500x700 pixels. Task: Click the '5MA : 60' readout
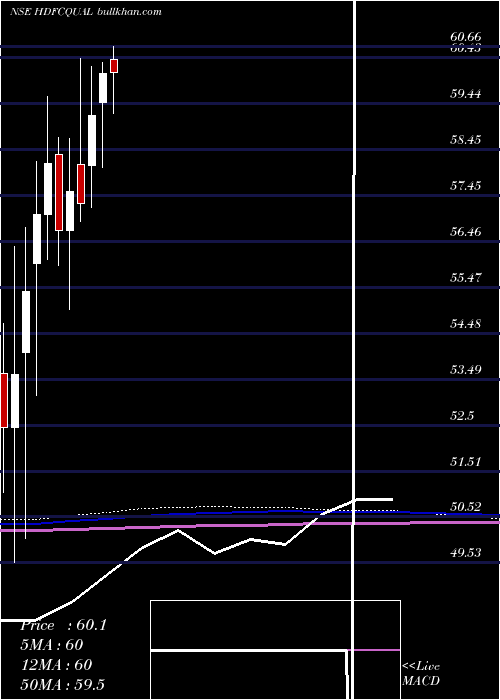pos(53,645)
